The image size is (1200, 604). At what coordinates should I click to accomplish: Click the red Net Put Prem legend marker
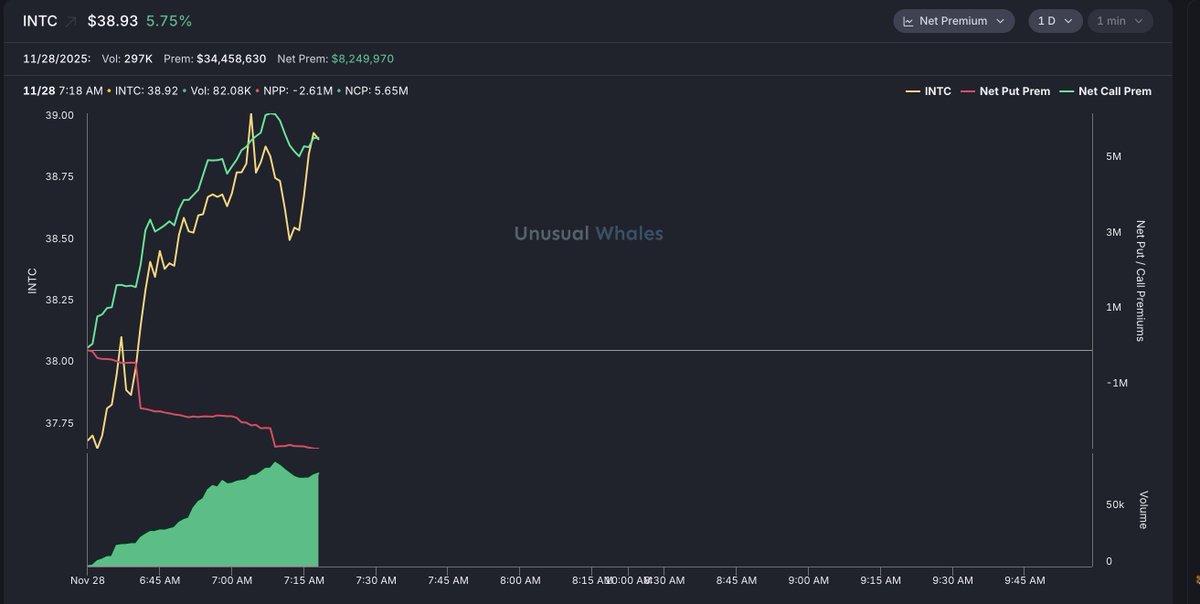pos(967,91)
